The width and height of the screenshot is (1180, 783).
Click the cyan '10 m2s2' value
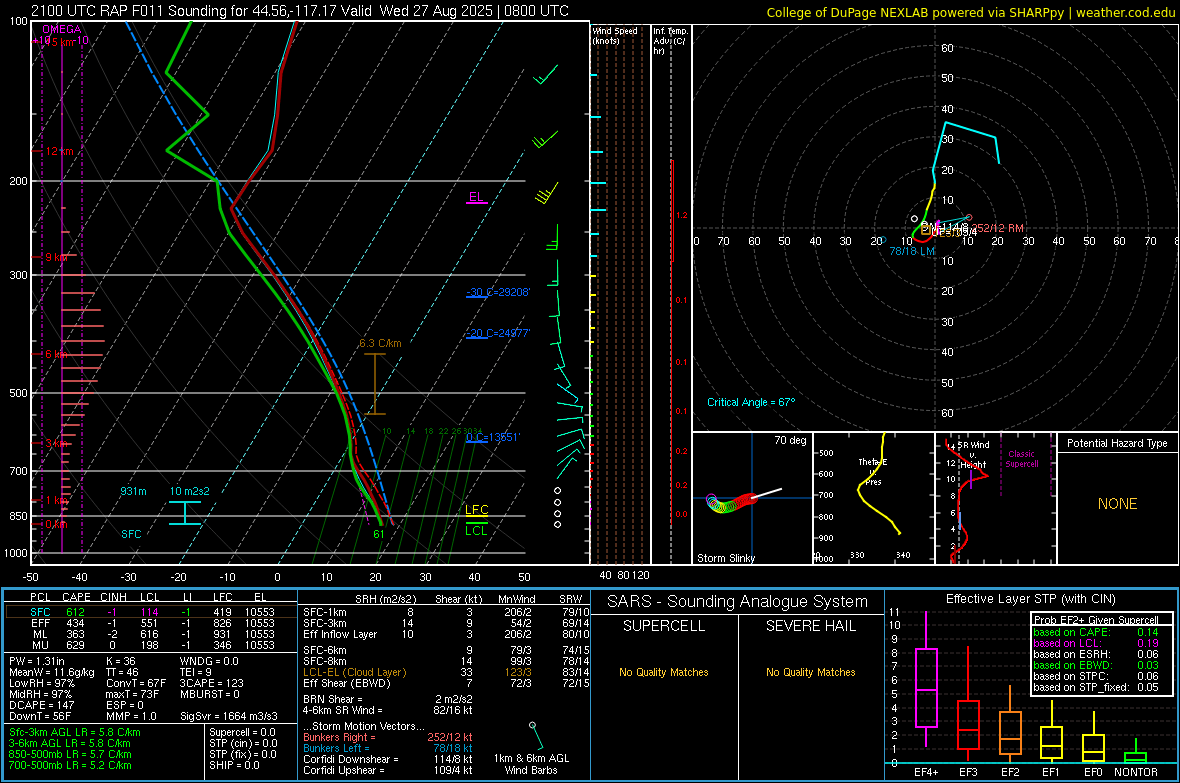pyautogui.click(x=189, y=491)
